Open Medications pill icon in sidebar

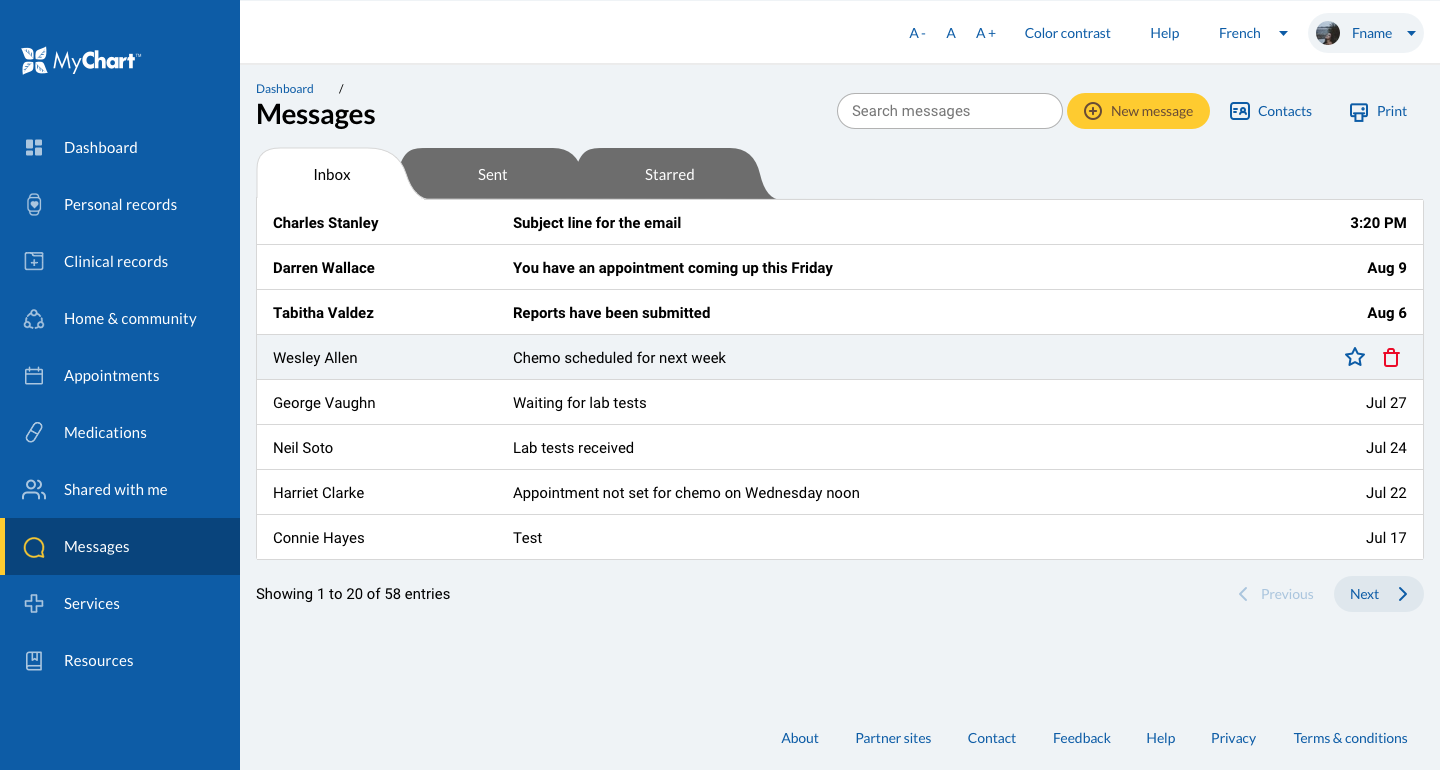[x=34, y=433]
